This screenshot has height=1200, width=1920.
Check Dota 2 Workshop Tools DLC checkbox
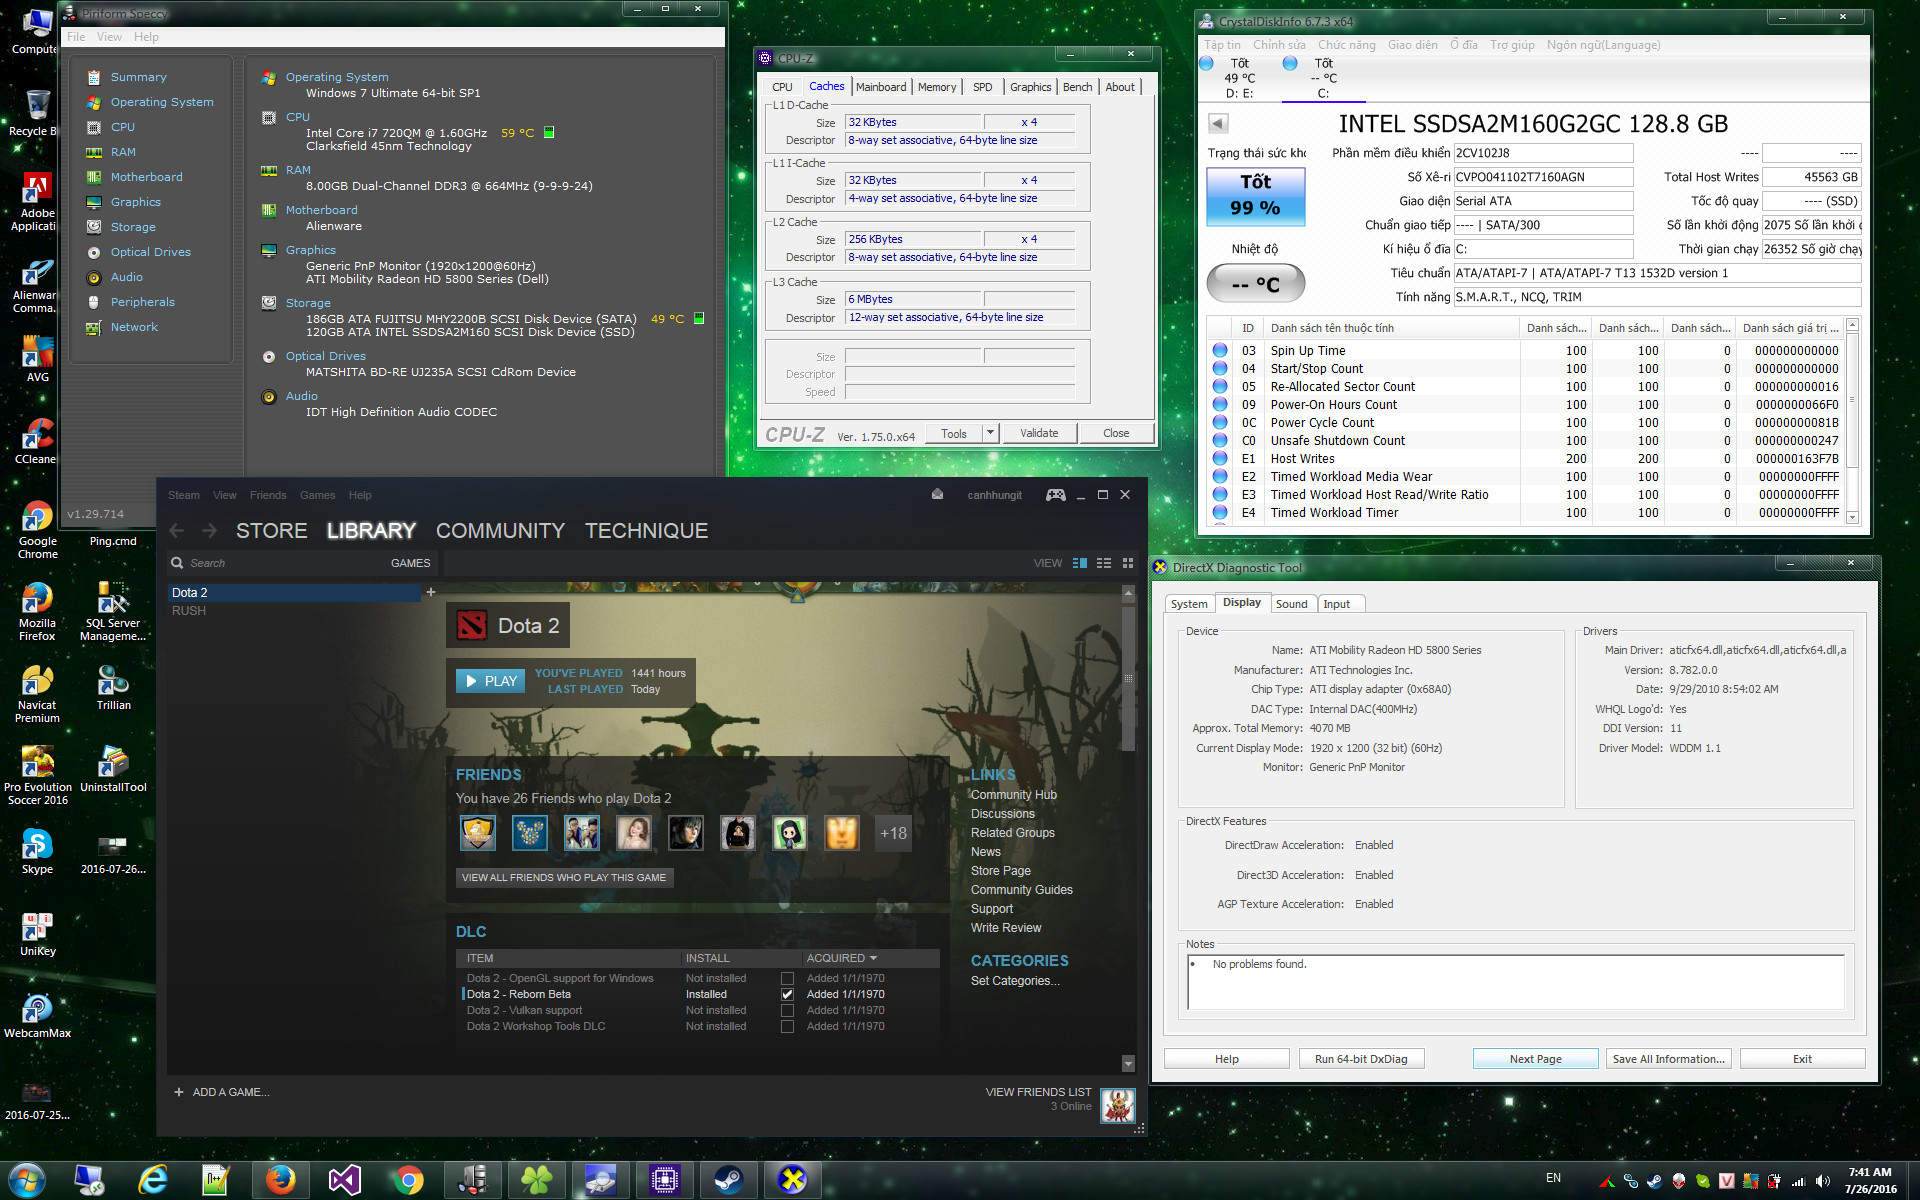click(787, 1026)
